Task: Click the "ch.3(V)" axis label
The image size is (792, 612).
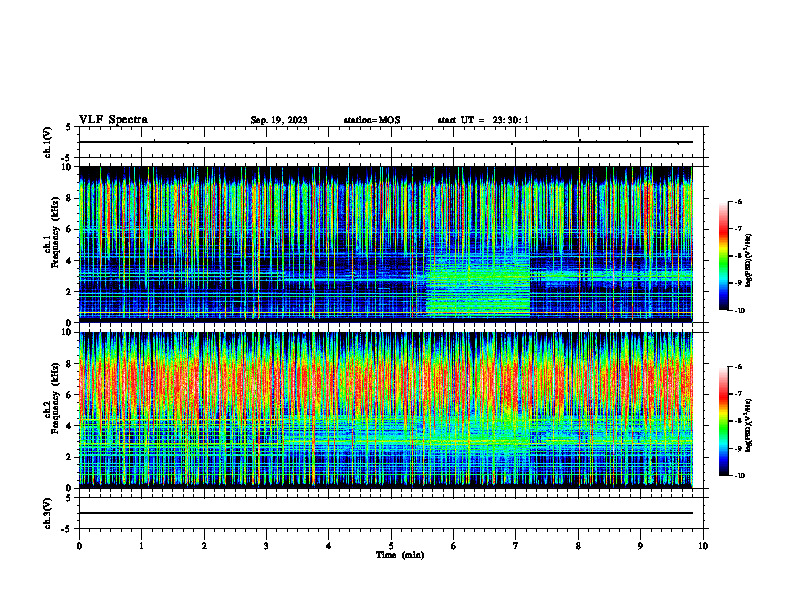Action: [x=47, y=513]
